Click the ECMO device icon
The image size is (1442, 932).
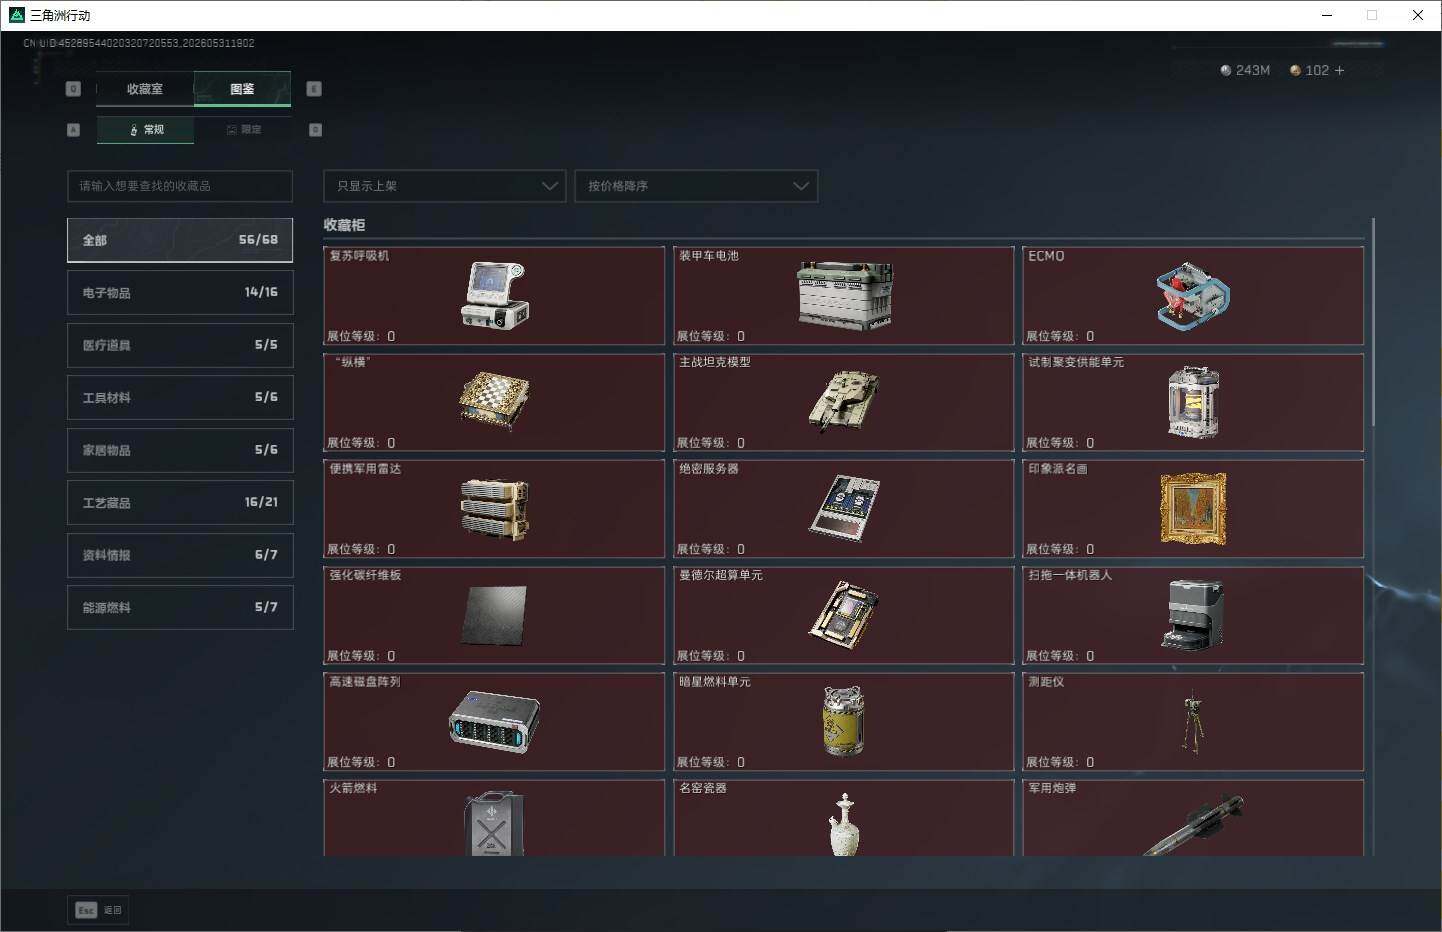coord(1193,297)
